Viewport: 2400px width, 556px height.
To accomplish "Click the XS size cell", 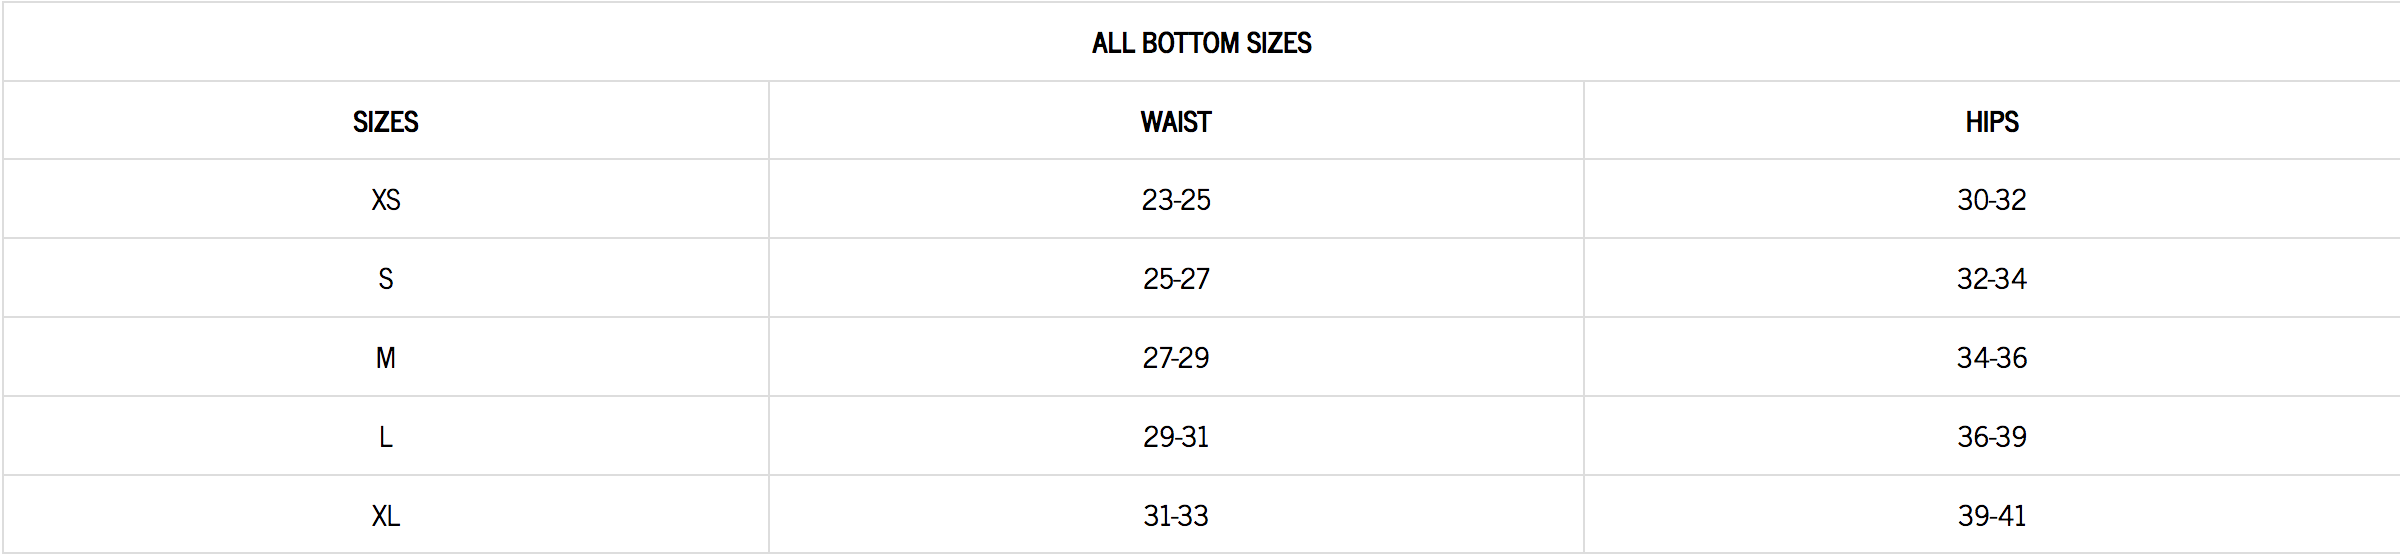I will coord(385,200).
